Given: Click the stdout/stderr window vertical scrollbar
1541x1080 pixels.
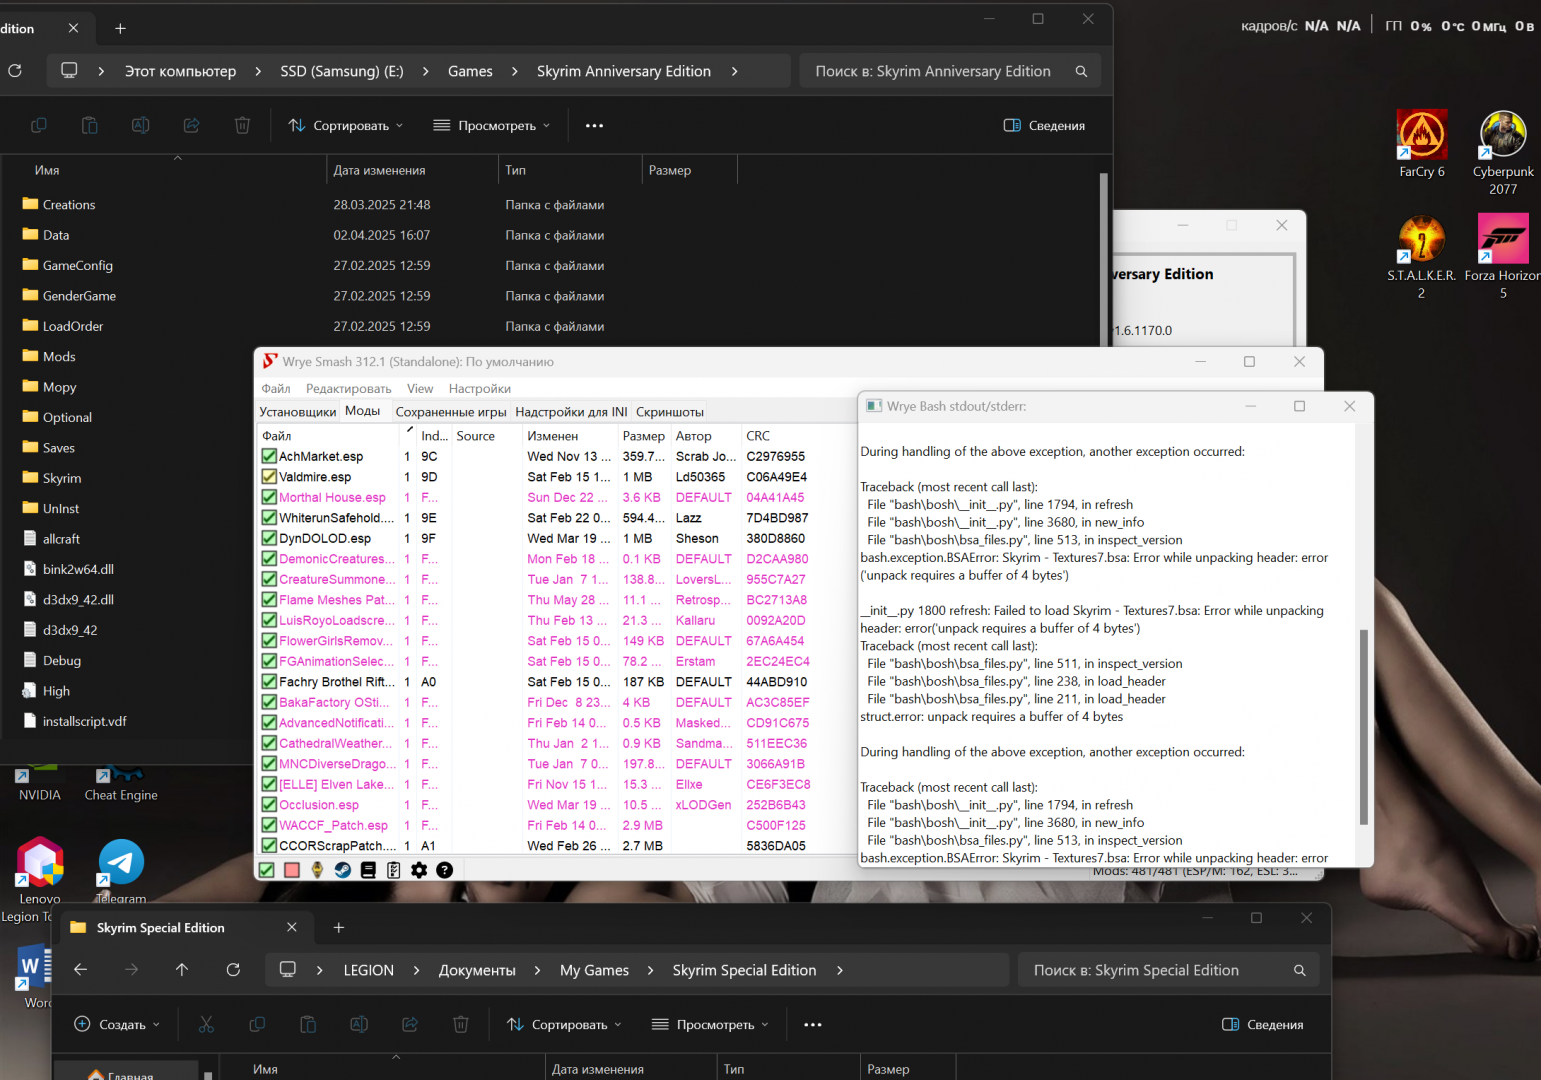Looking at the screenshot, I should click(x=1363, y=726).
